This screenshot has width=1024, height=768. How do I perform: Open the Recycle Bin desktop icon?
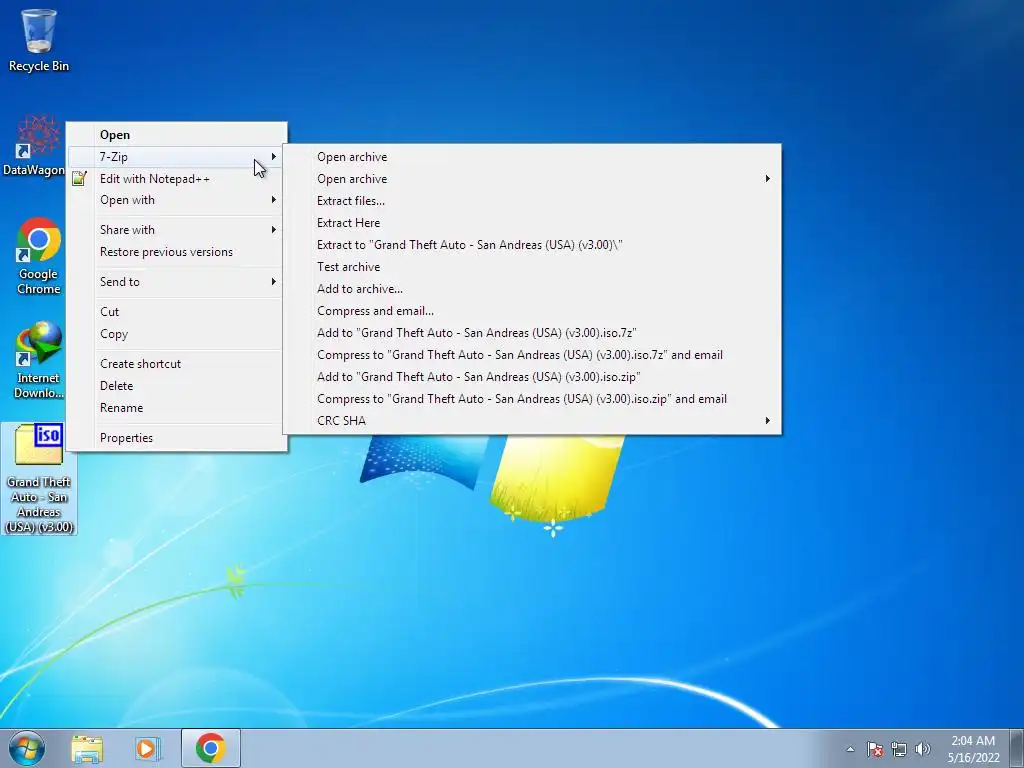pos(39,40)
